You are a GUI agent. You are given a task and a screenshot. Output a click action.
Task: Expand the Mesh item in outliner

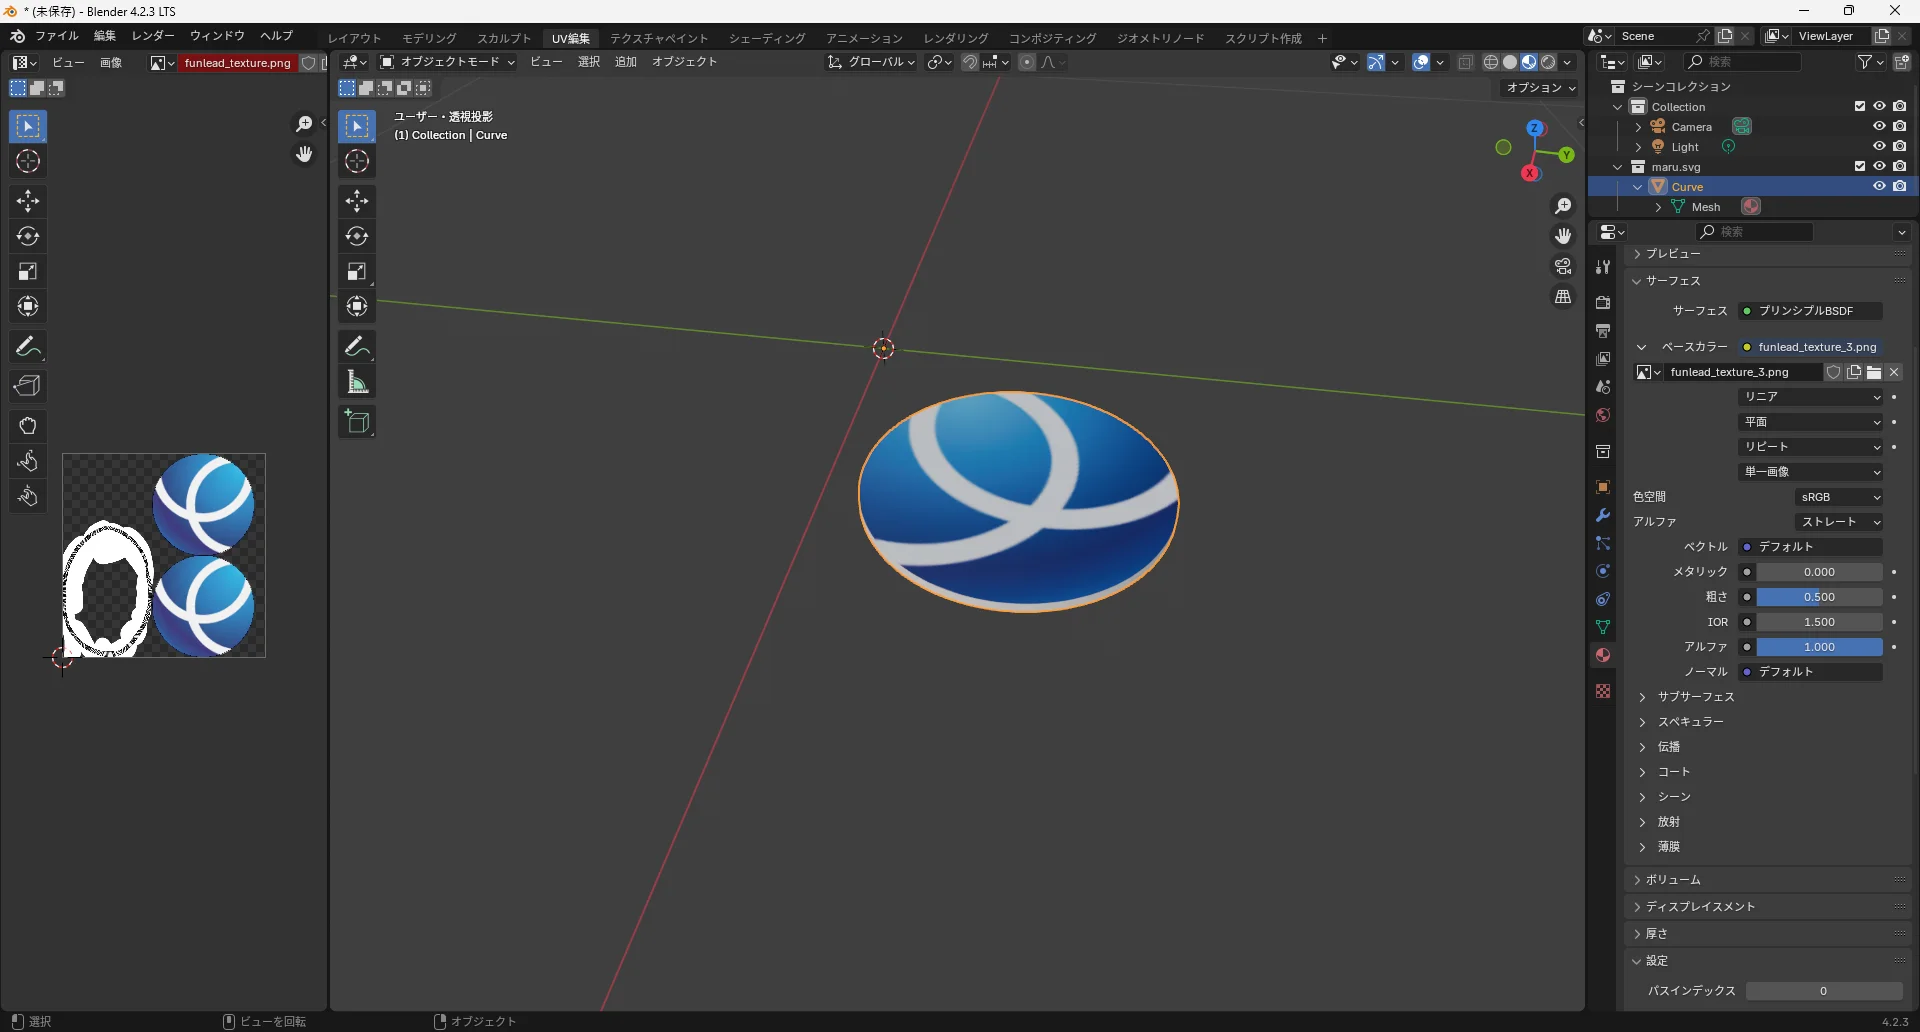click(x=1658, y=207)
